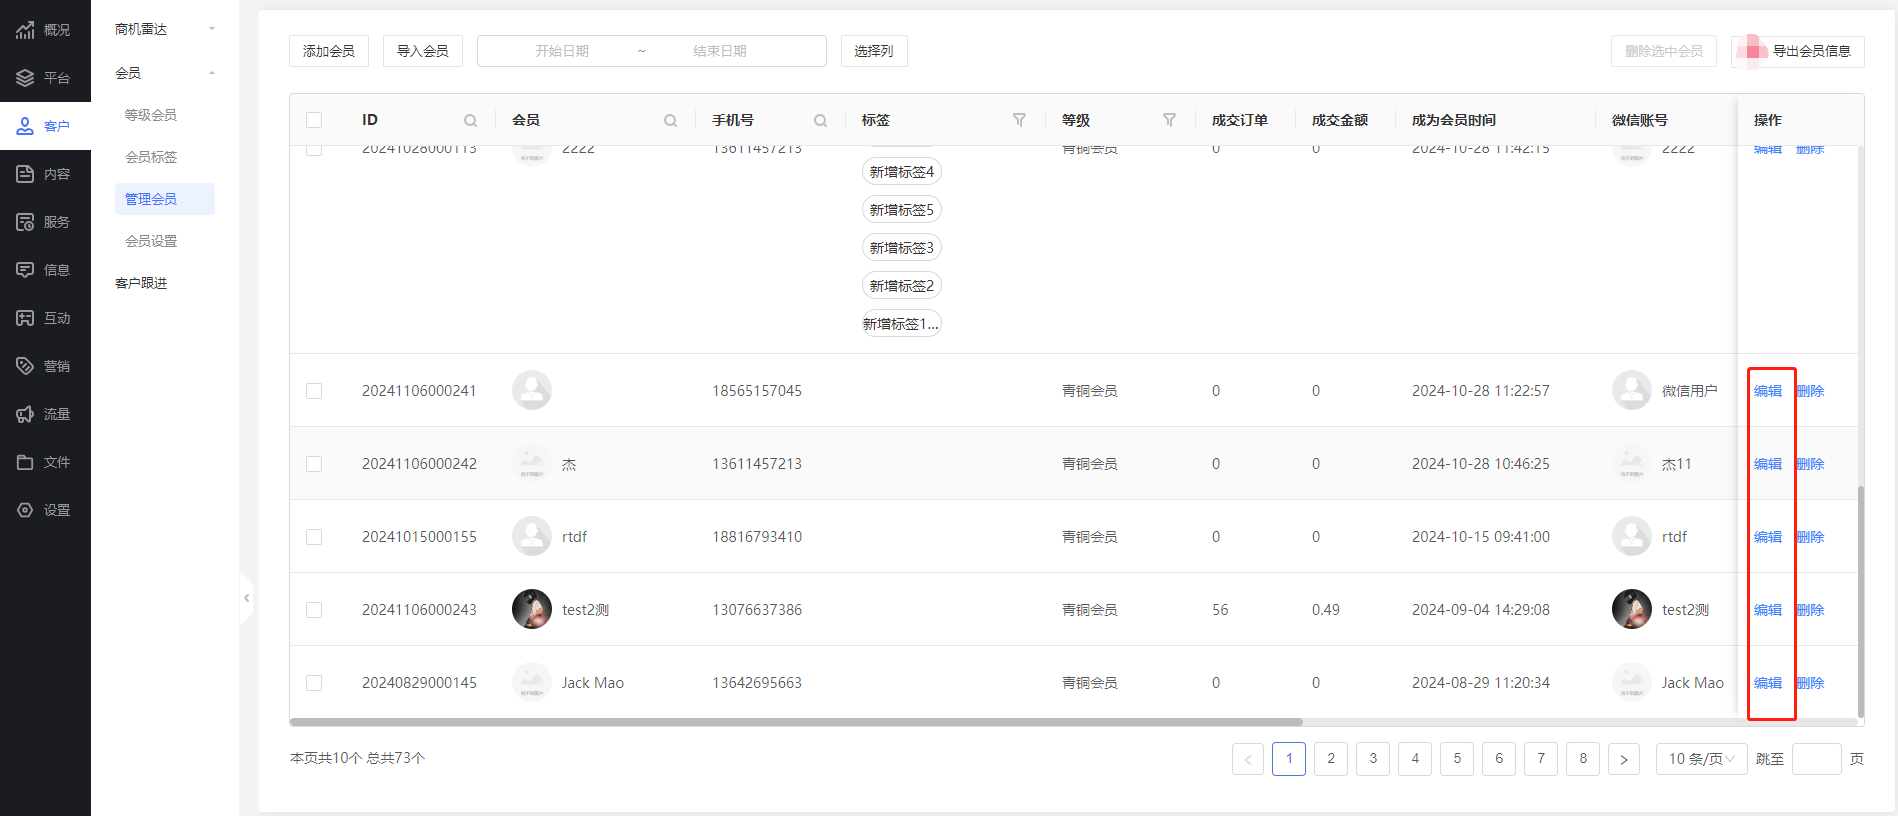Click the horizontal table scrollbar
Image resolution: width=1898 pixels, height=816 pixels.
[x=796, y=721]
